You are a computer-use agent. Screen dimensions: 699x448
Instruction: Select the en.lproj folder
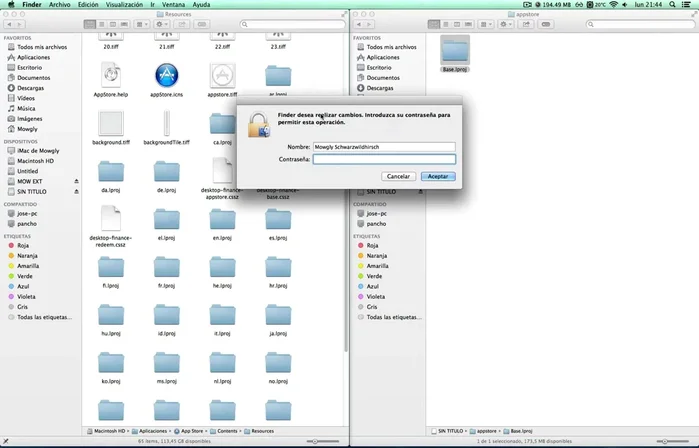(222, 220)
